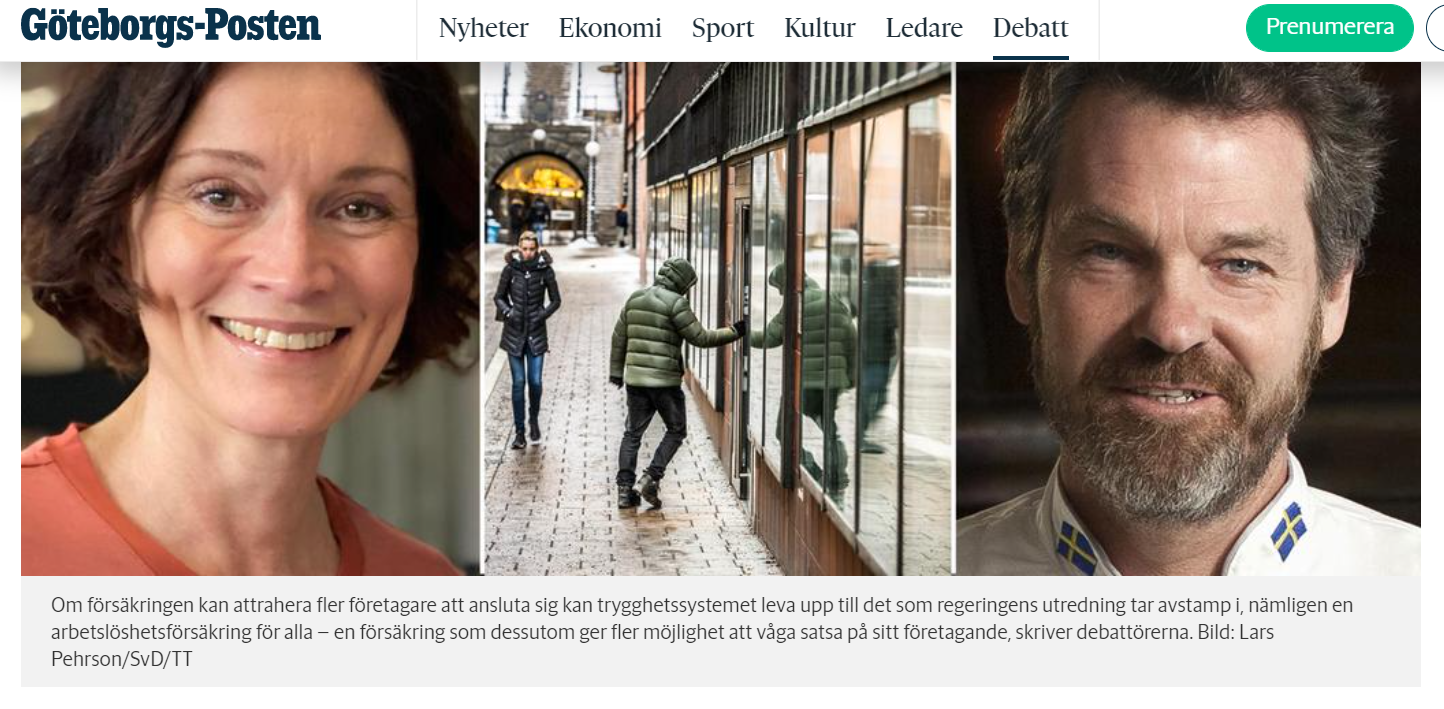Open the middle street scene photo
1444x709 pixels.
point(718,318)
